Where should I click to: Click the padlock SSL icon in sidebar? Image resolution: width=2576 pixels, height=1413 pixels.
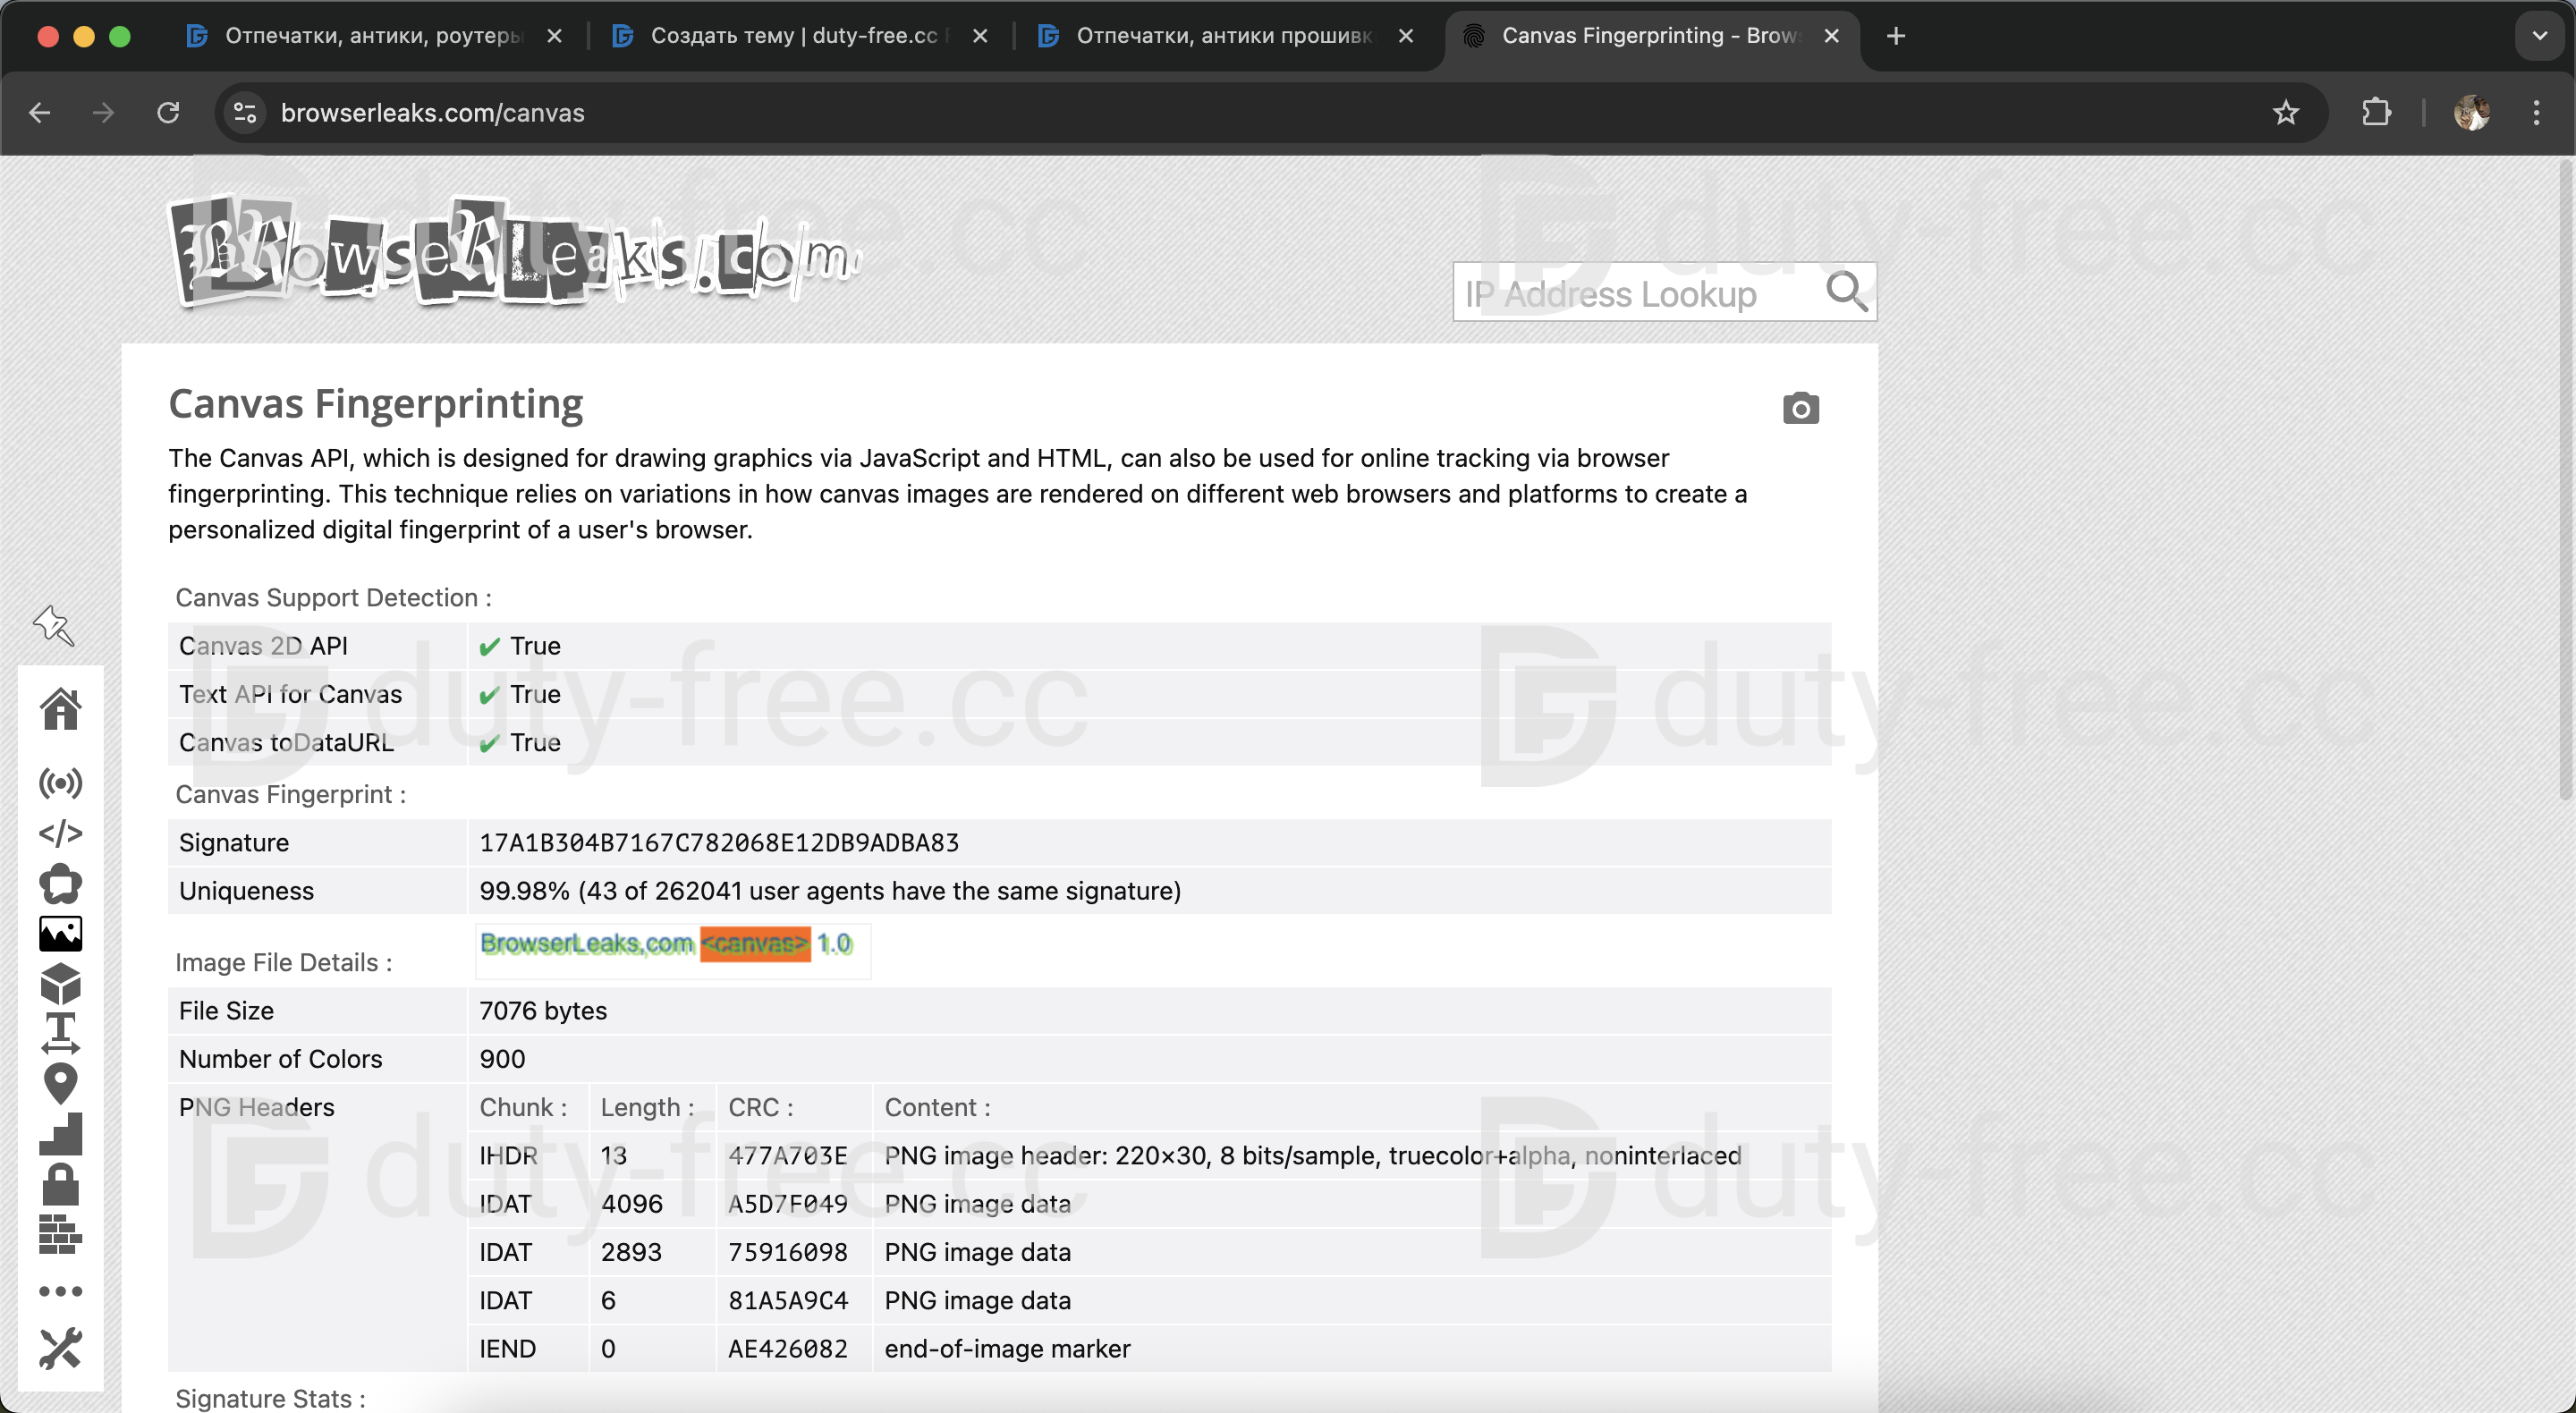tap(60, 1185)
